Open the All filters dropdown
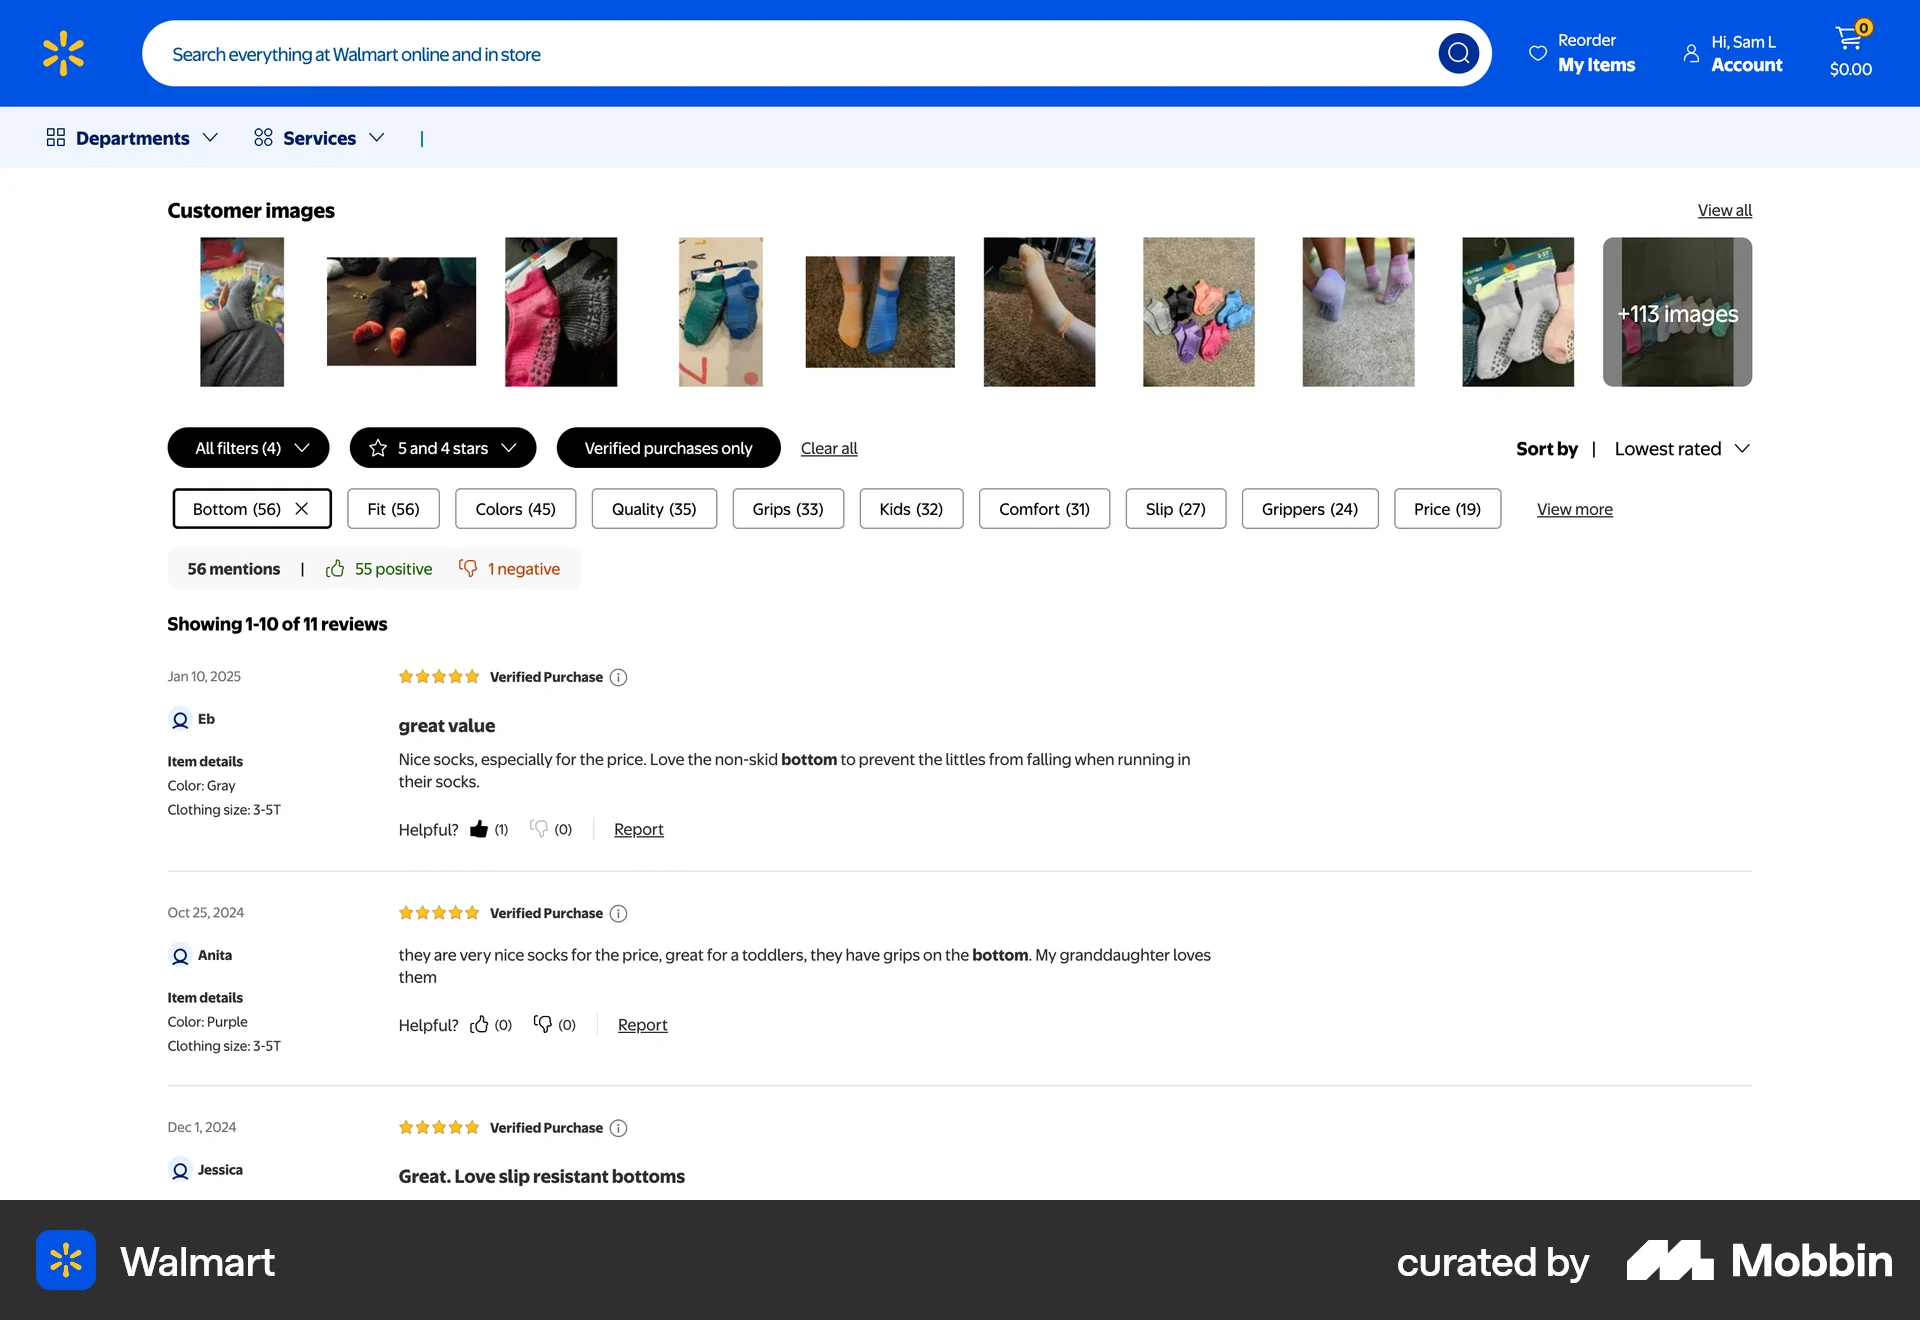Viewport: 1920px width, 1320px height. click(247, 447)
